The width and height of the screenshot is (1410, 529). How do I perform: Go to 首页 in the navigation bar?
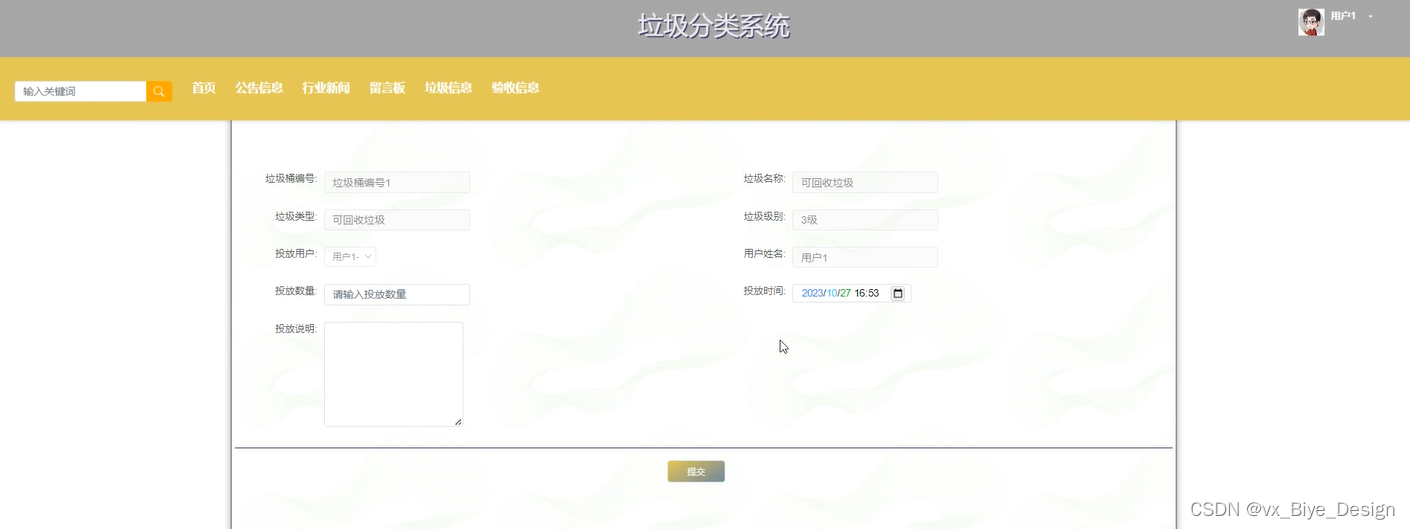[204, 88]
